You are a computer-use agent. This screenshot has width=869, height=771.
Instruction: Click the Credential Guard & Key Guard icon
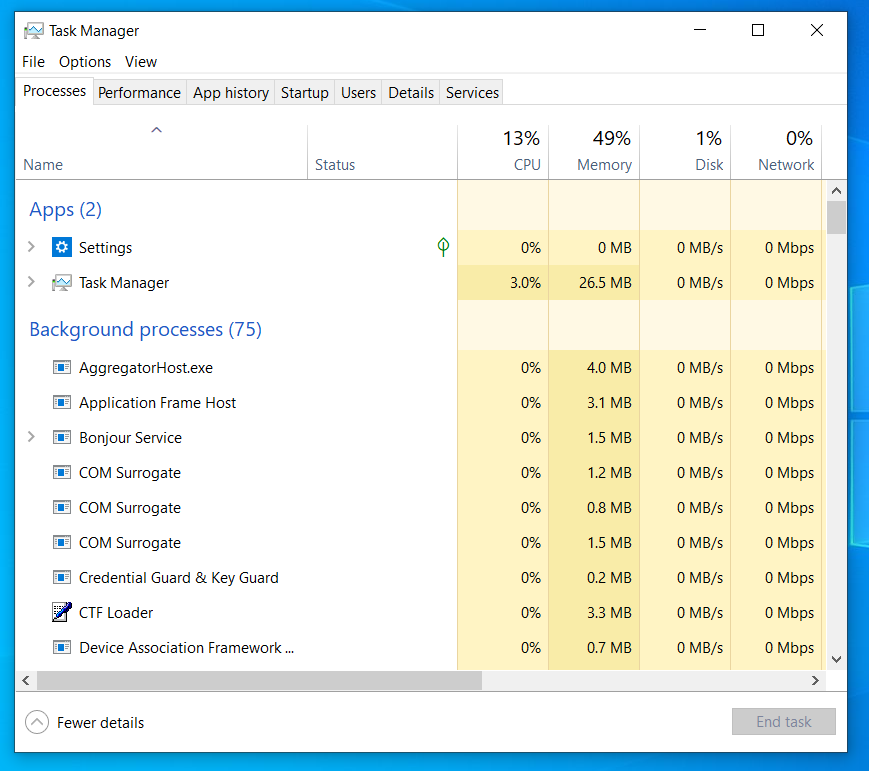click(62, 578)
